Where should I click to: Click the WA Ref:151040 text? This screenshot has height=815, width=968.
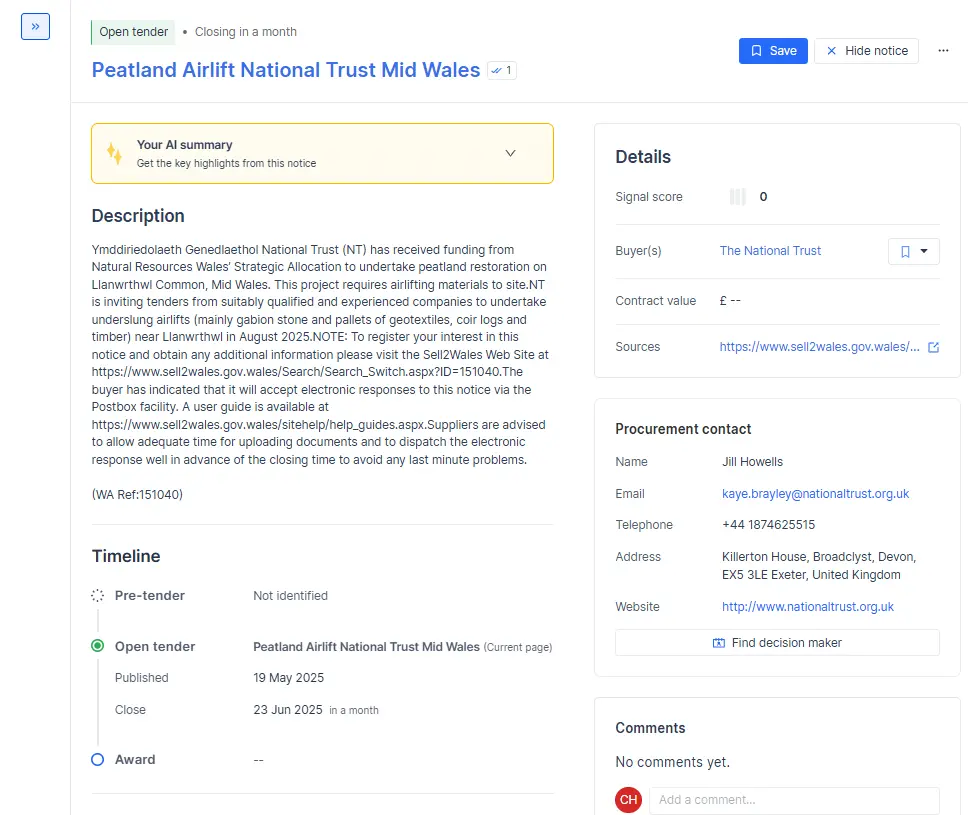point(137,495)
